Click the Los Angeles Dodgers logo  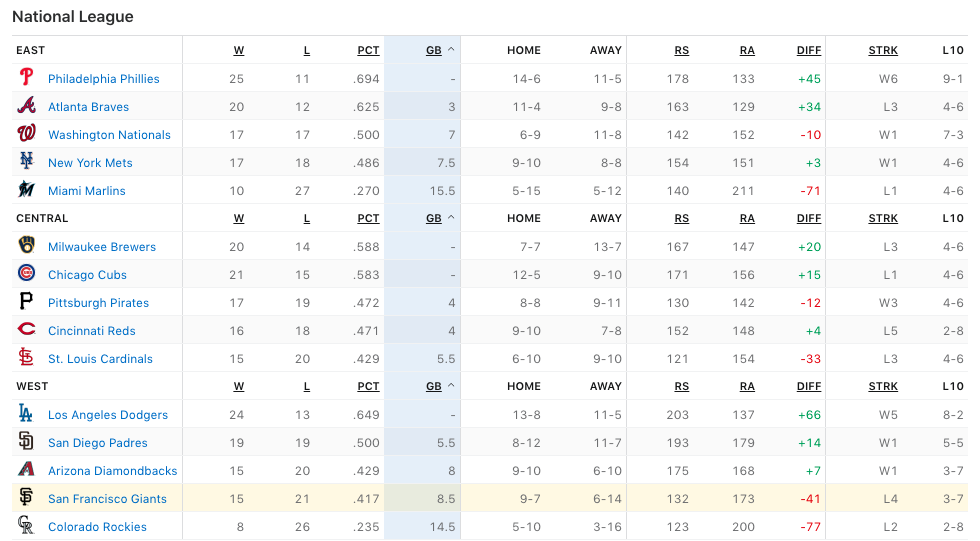coord(26,414)
